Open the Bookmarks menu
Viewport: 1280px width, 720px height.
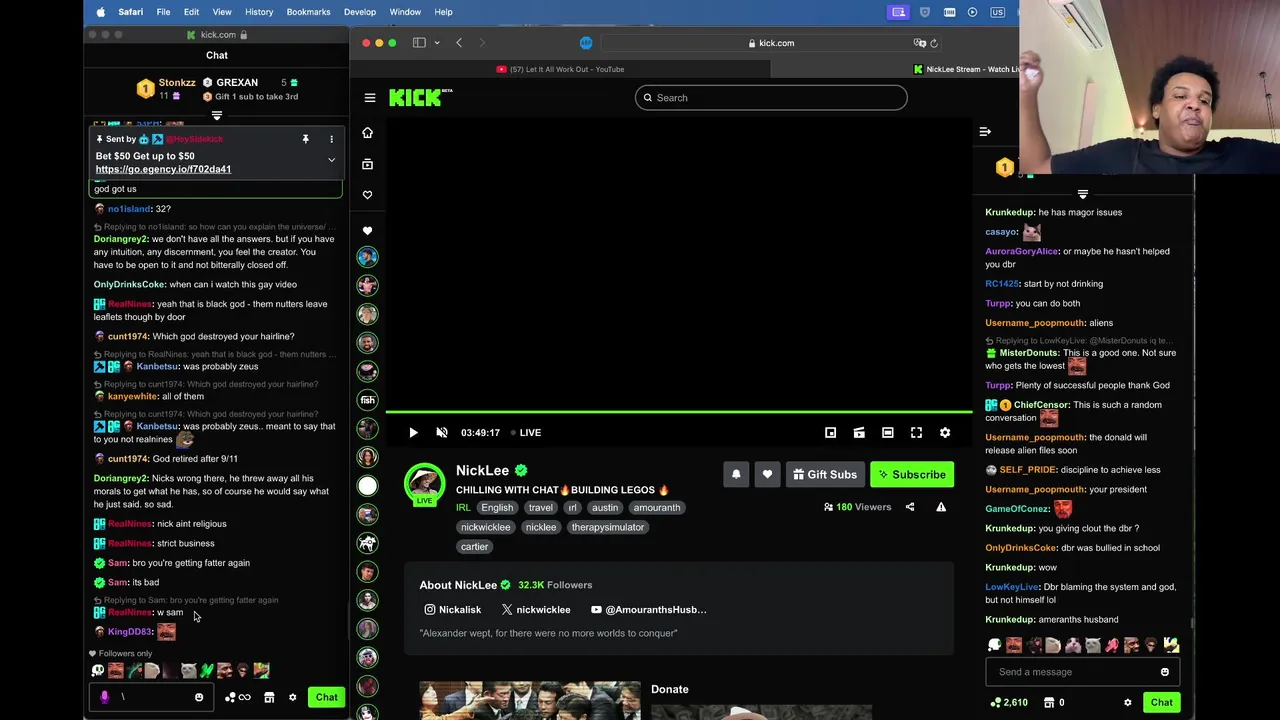tap(308, 12)
